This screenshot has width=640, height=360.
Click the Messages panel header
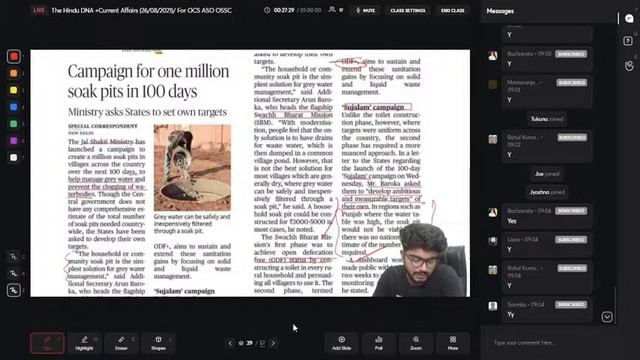coord(500,11)
